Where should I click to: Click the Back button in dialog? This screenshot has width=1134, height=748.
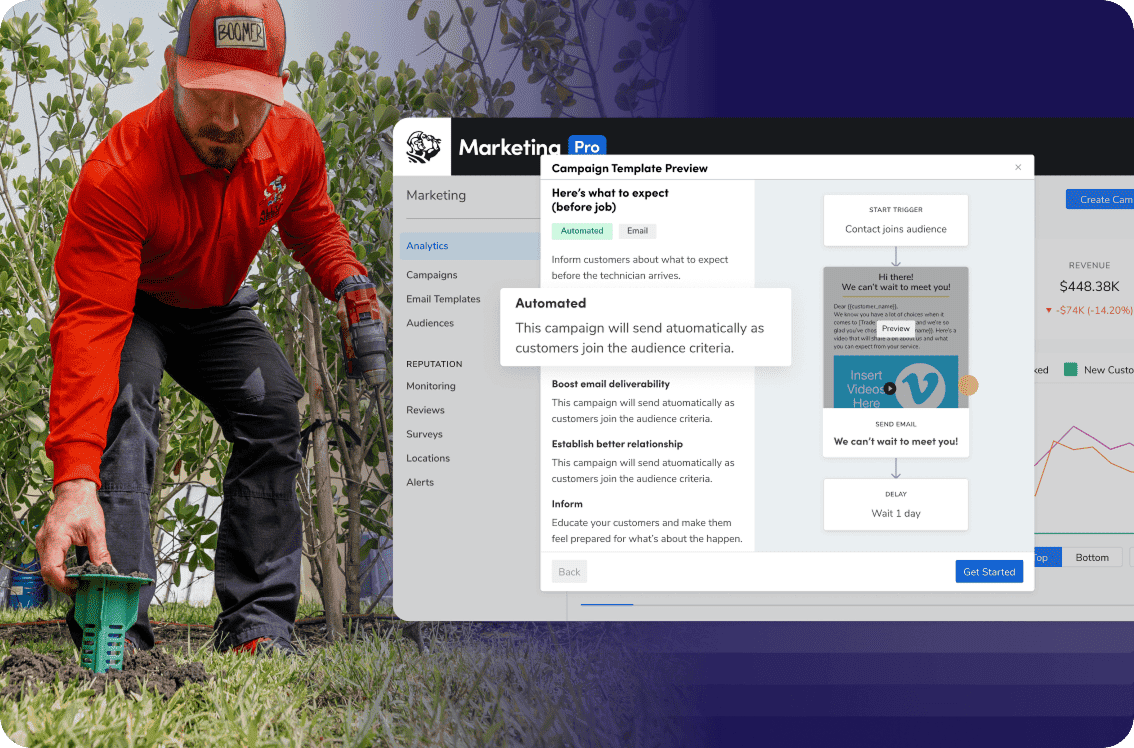pos(569,571)
